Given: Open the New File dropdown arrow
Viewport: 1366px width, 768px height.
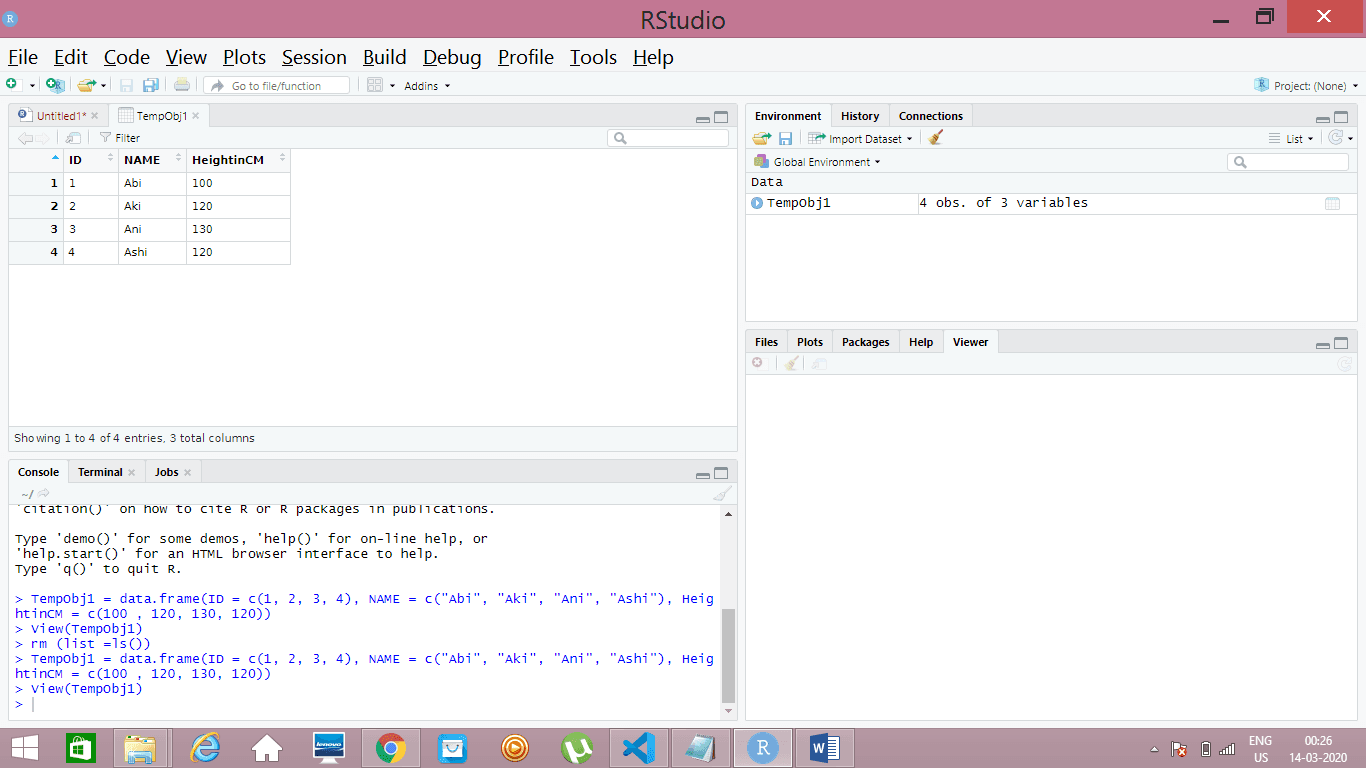Looking at the screenshot, I should (32, 86).
